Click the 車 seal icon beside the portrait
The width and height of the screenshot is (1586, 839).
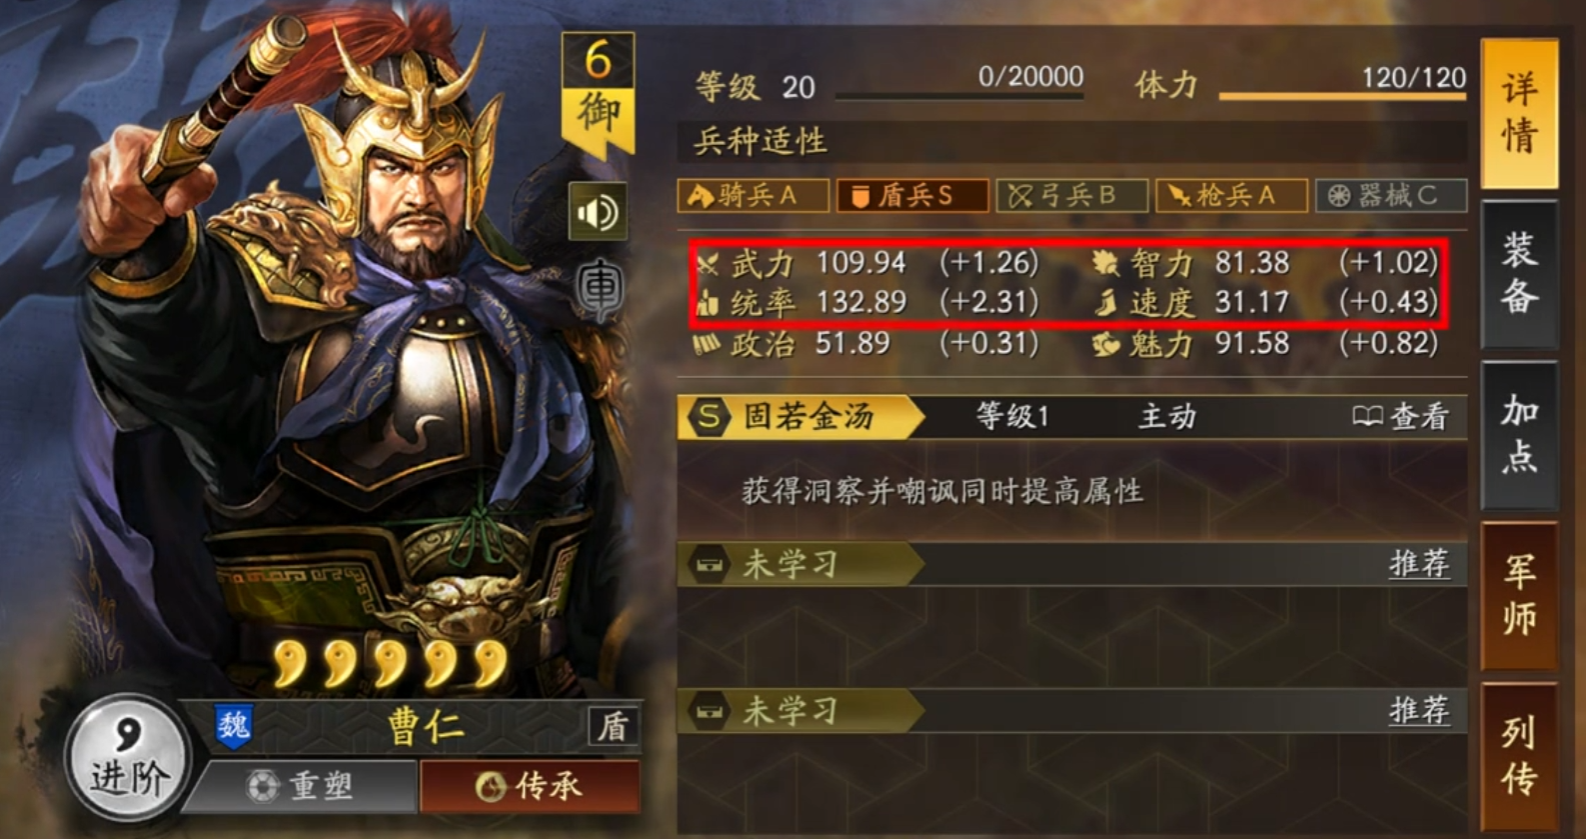(x=600, y=290)
